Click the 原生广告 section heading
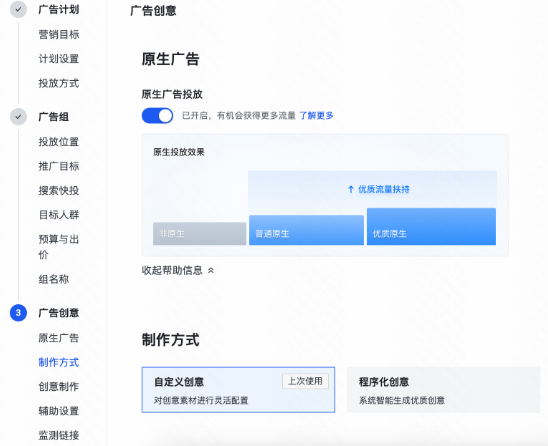 tap(171, 59)
